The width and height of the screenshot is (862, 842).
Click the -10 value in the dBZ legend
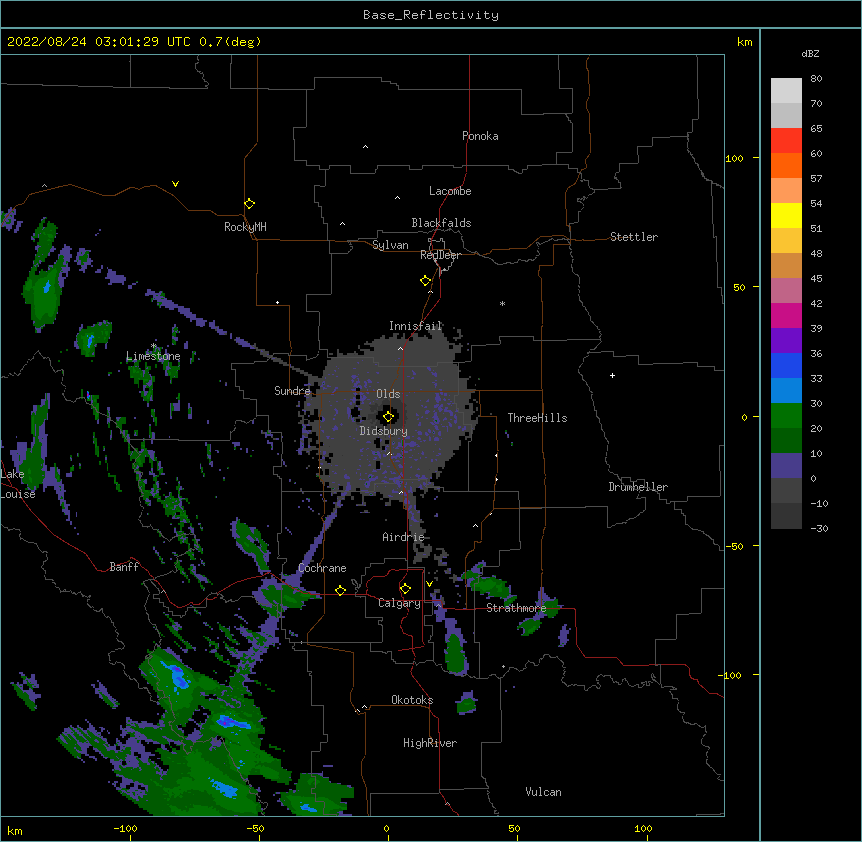click(819, 503)
